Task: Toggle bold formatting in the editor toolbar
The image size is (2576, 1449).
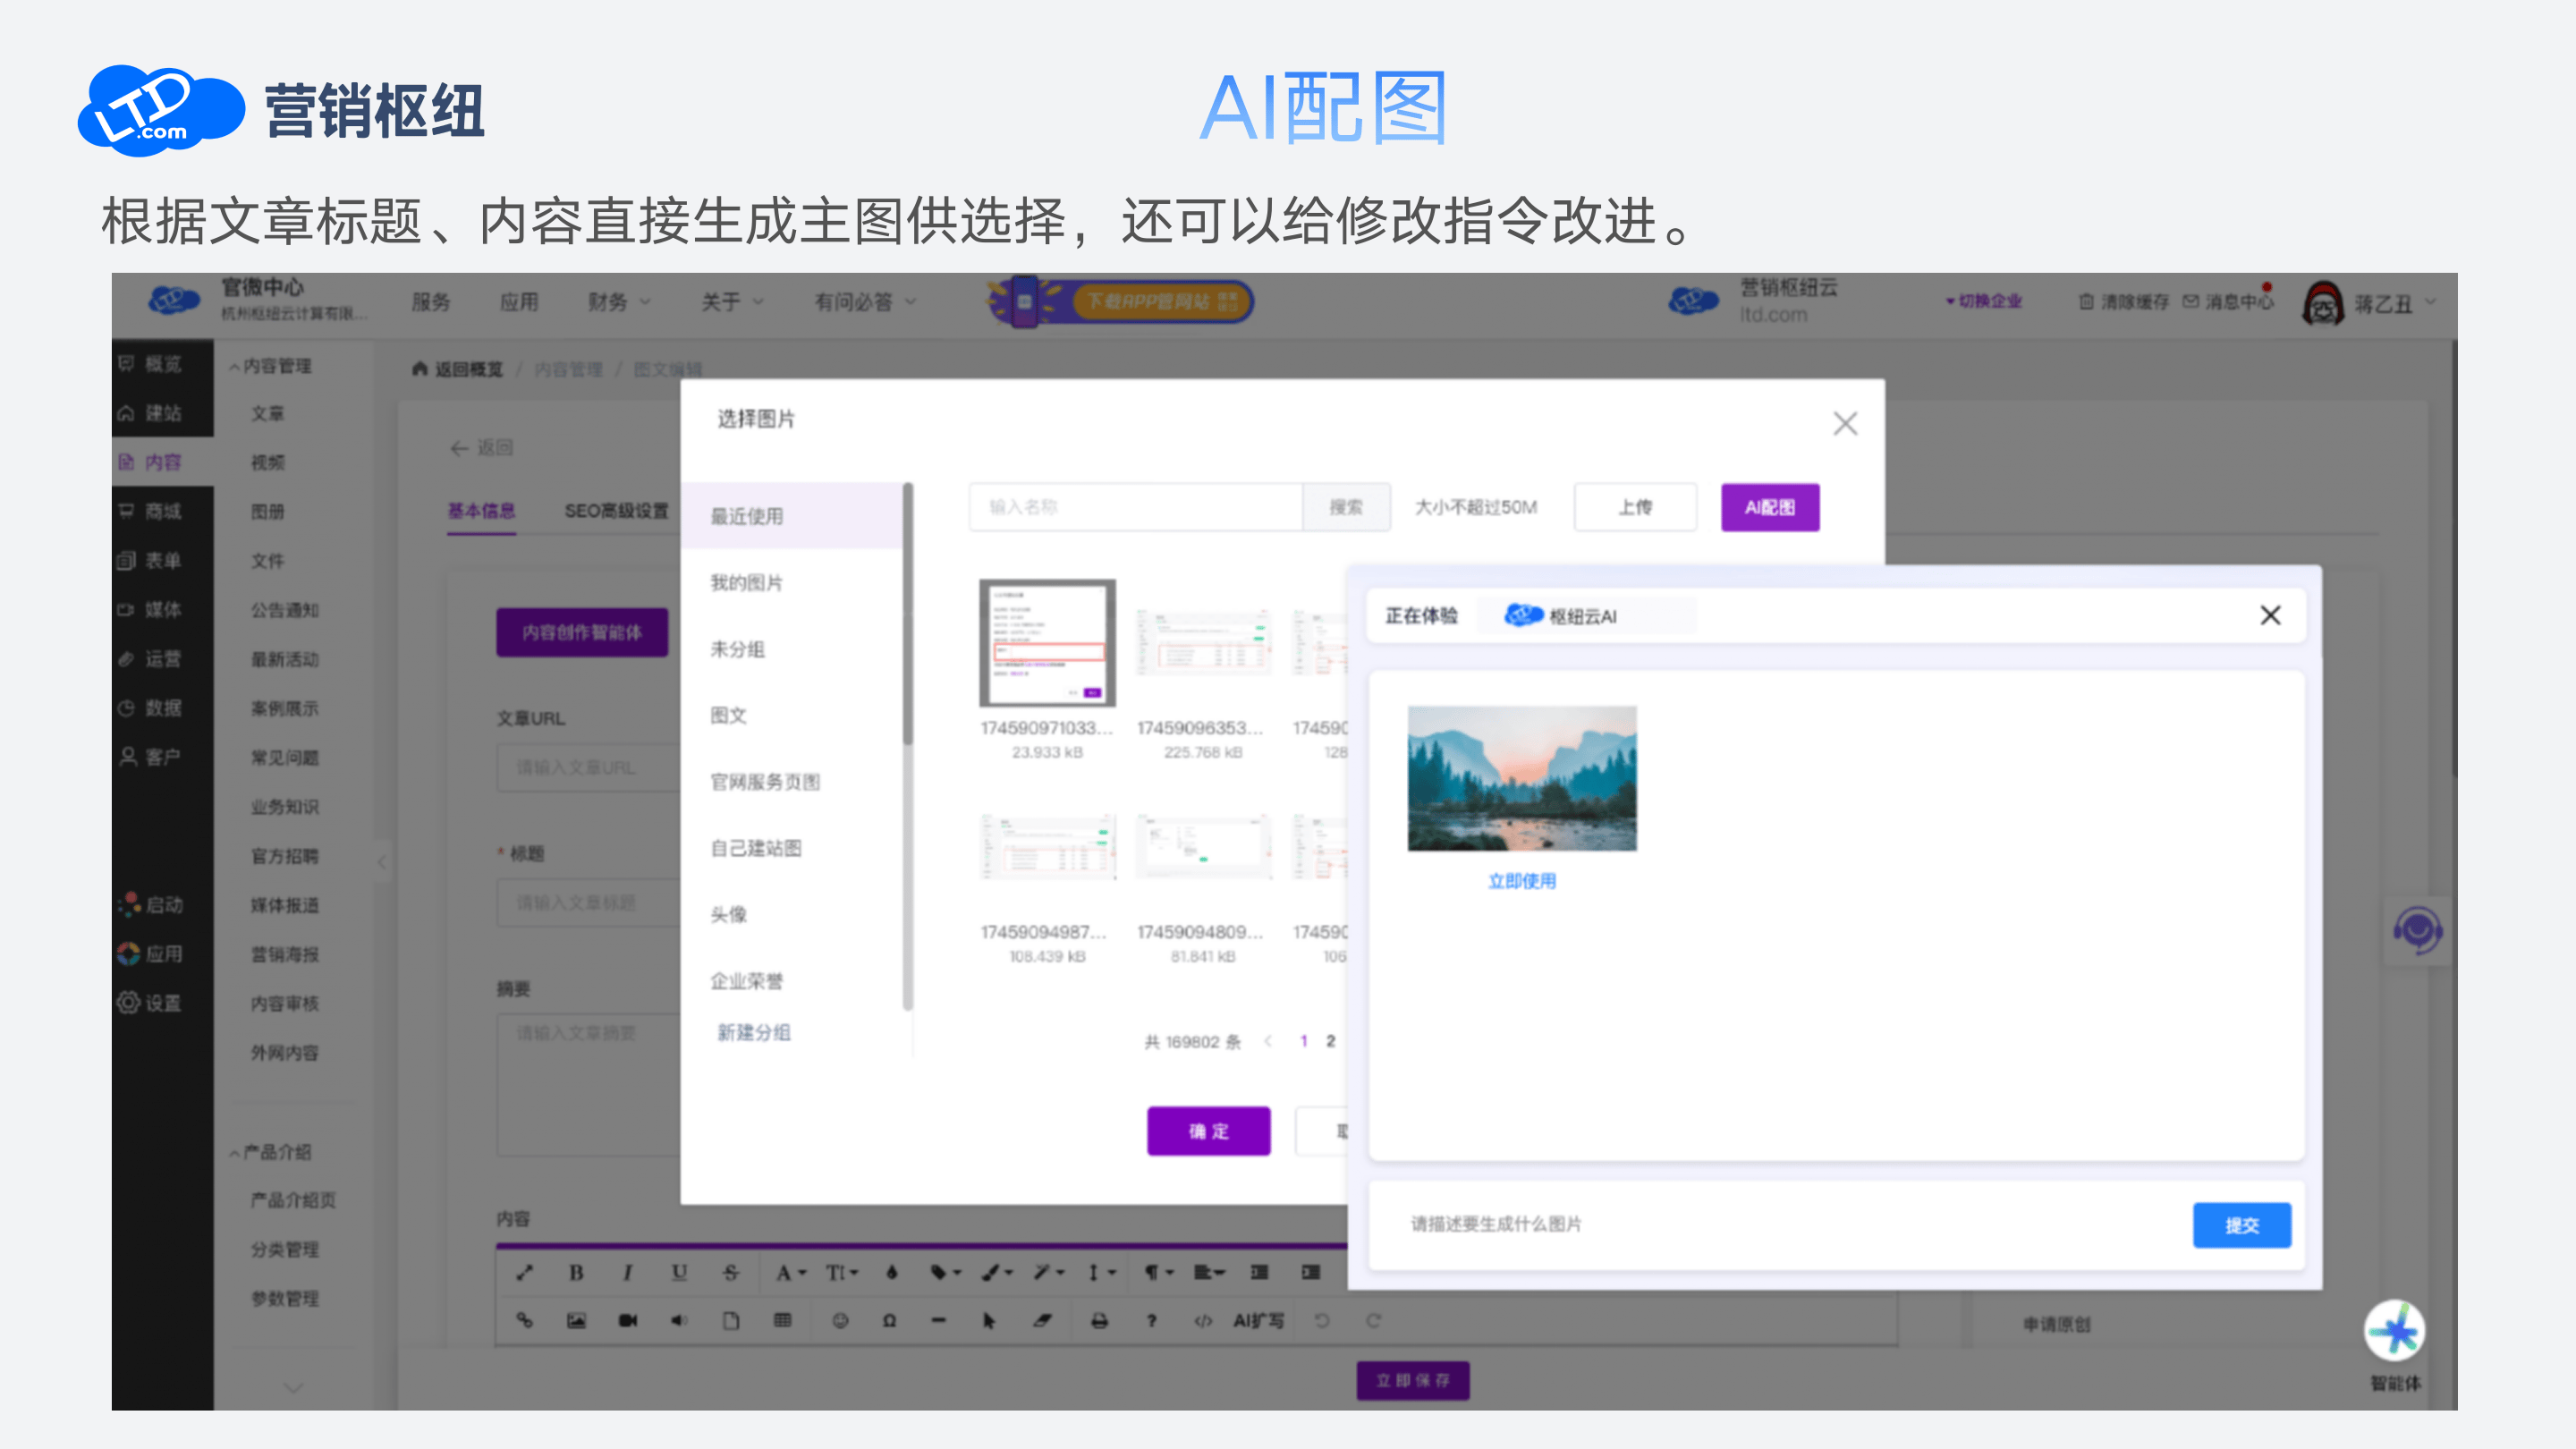Action: click(576, 1272)
